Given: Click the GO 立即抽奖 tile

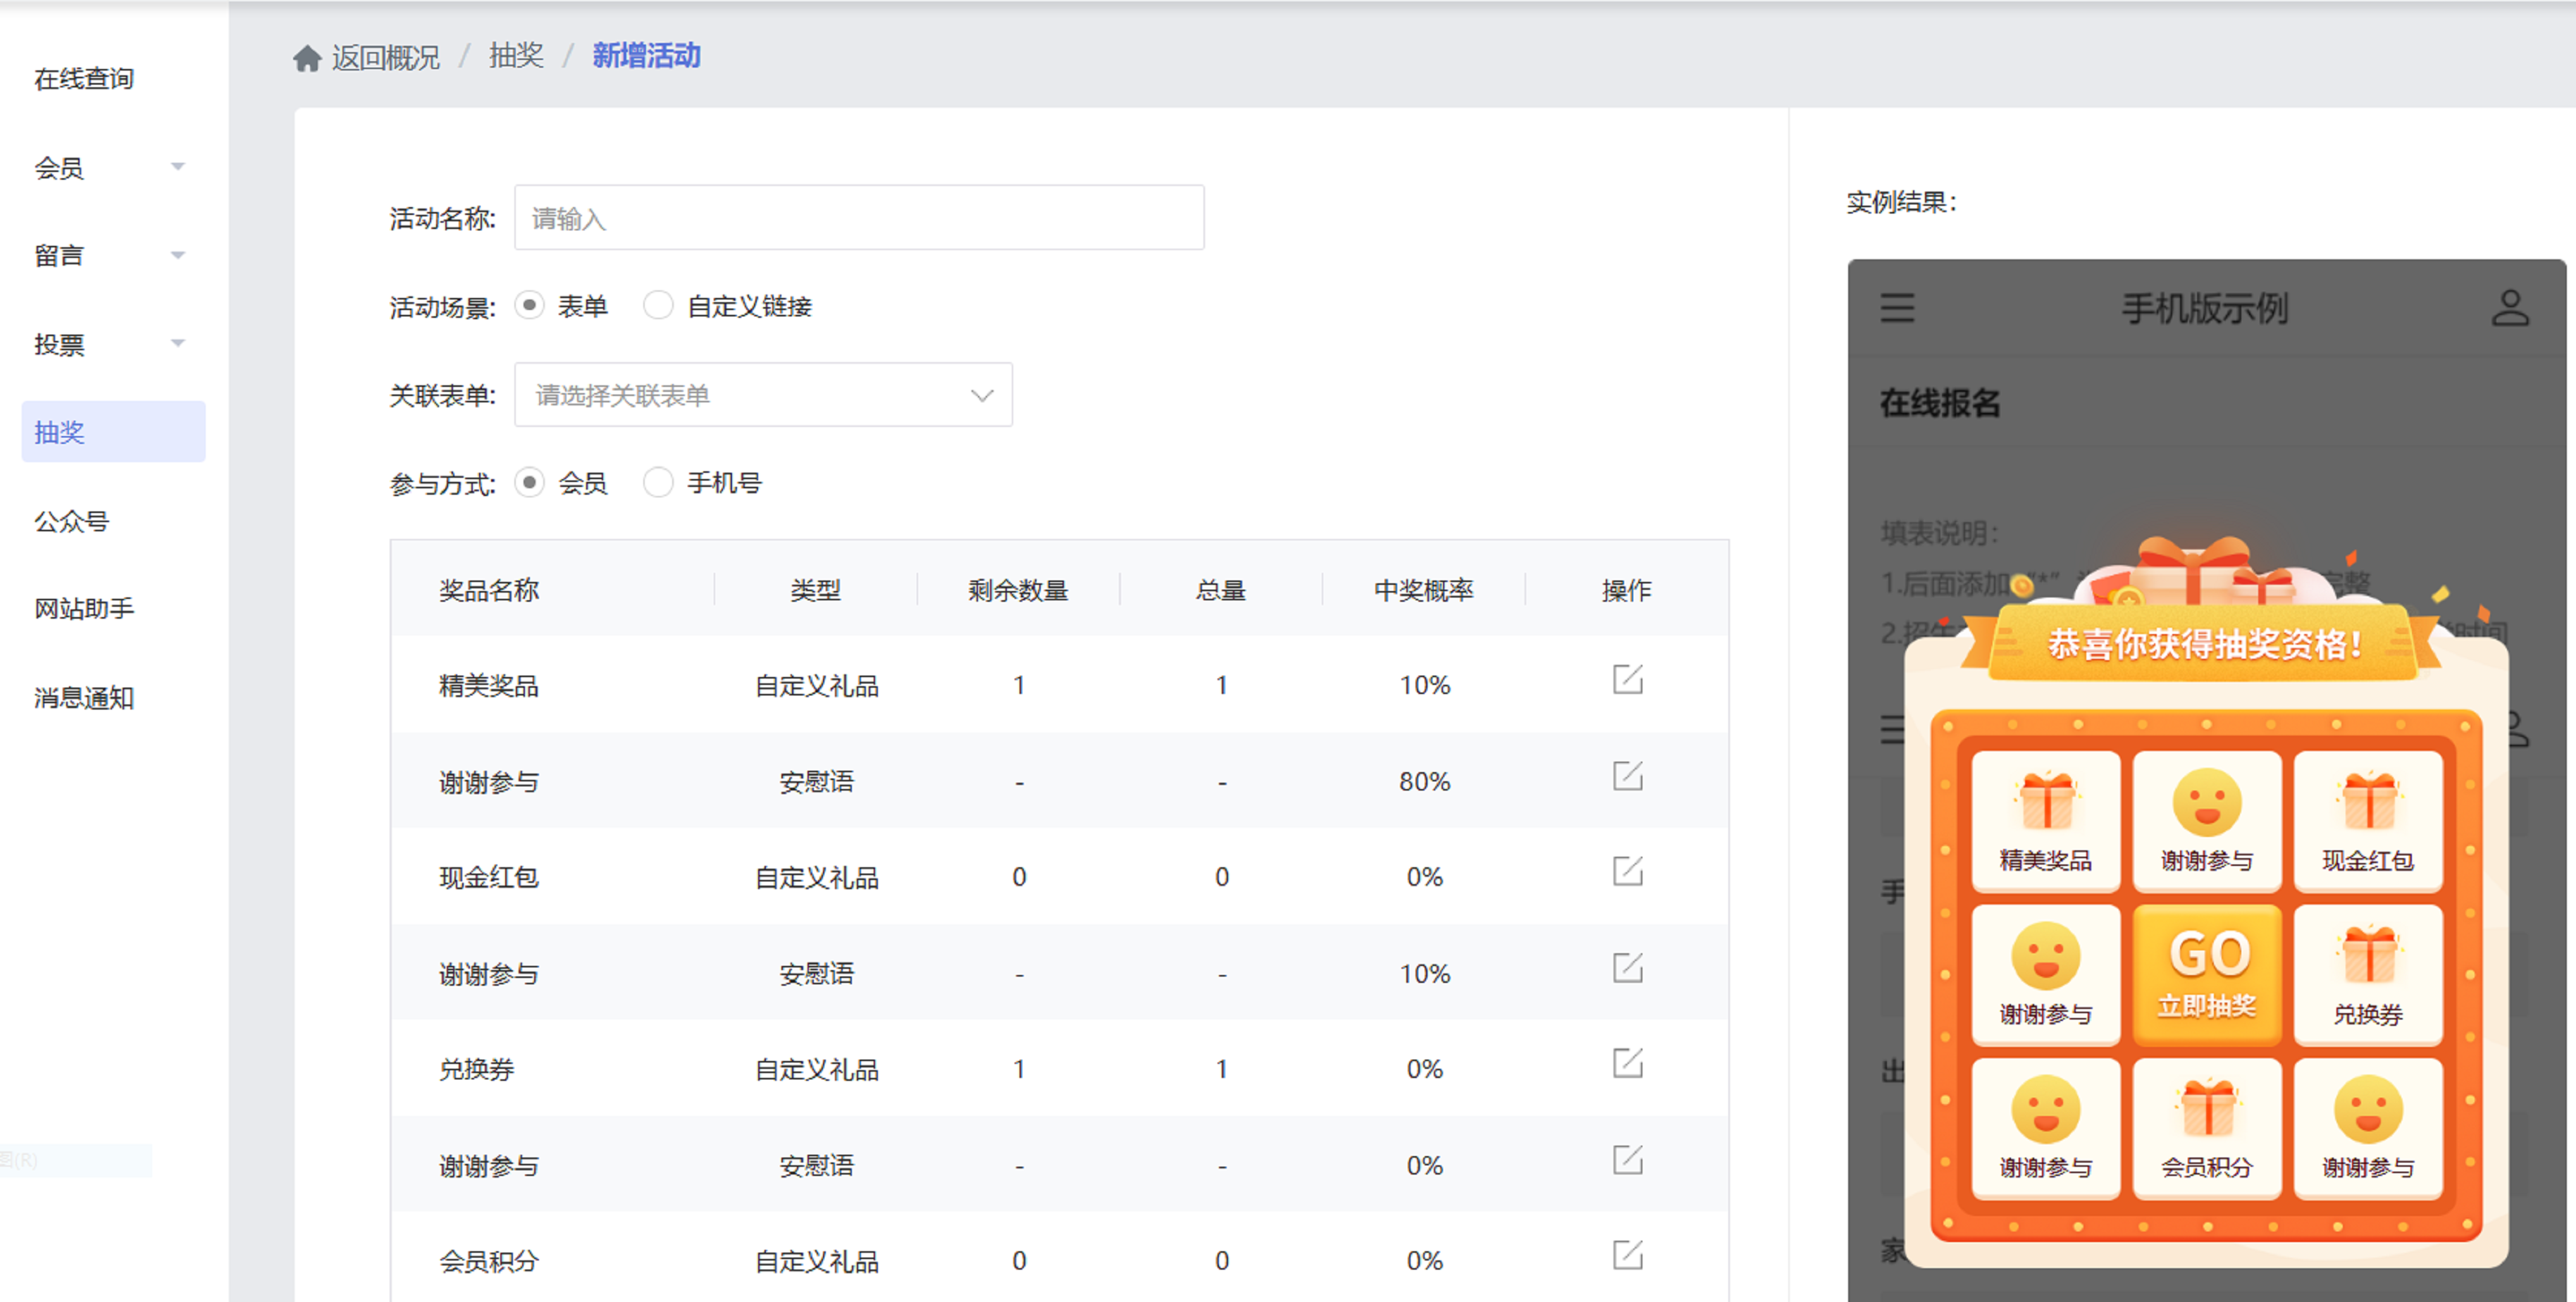Looking at the screenshot, I should click(x=2207, y=975).
